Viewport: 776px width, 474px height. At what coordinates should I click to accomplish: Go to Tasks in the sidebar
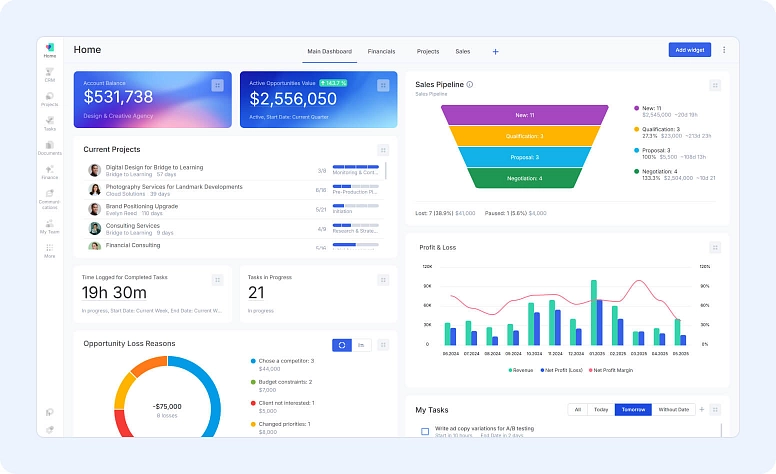pos(49,122)
